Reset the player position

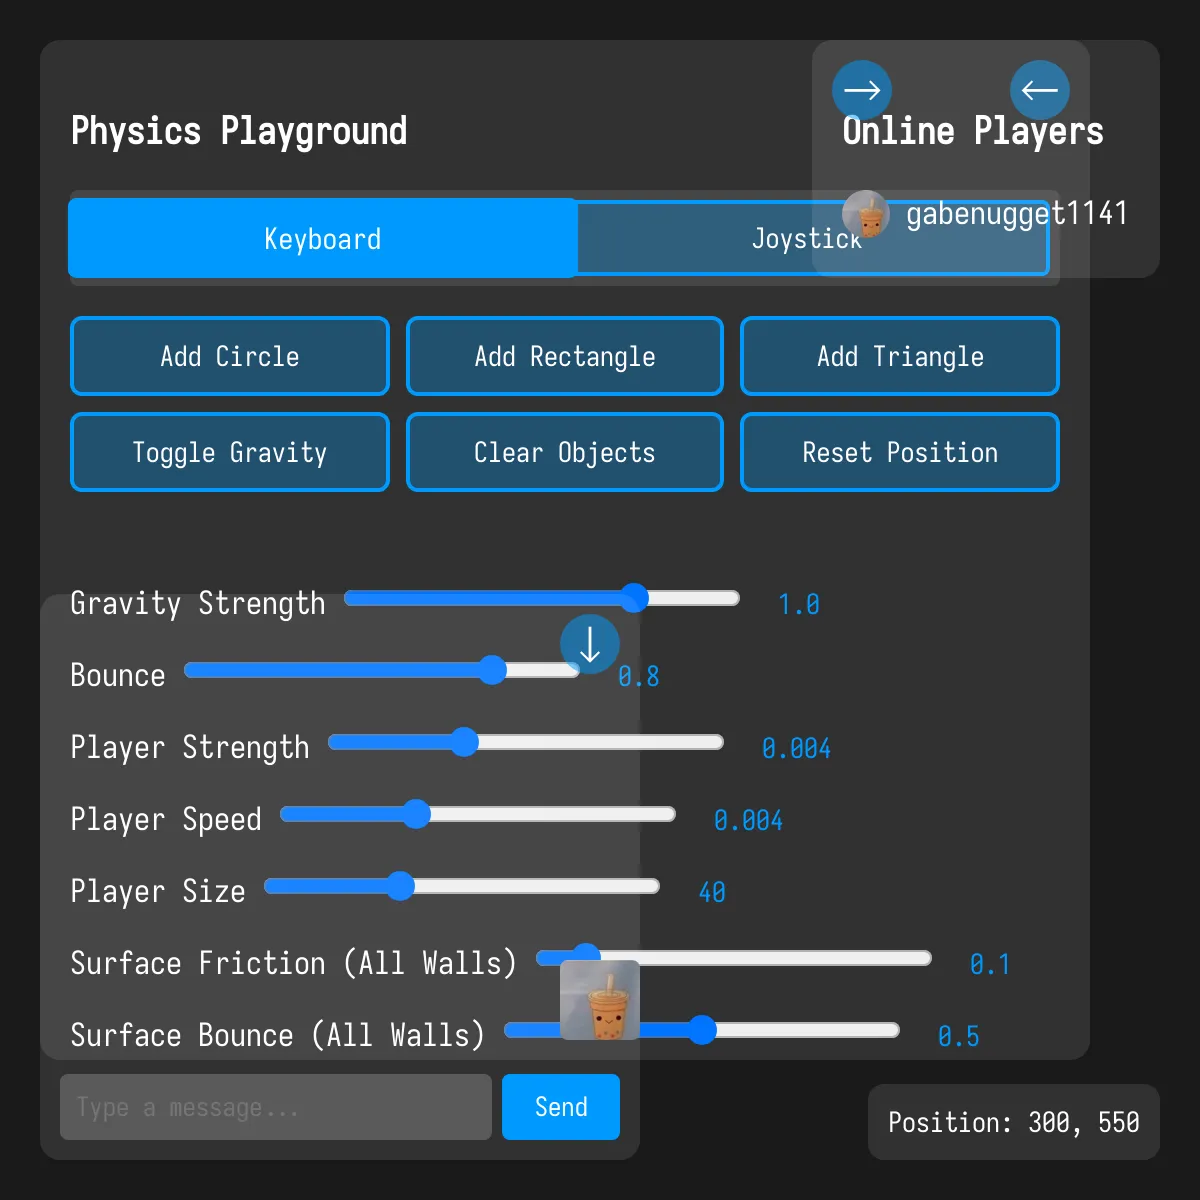click(899, 452)
